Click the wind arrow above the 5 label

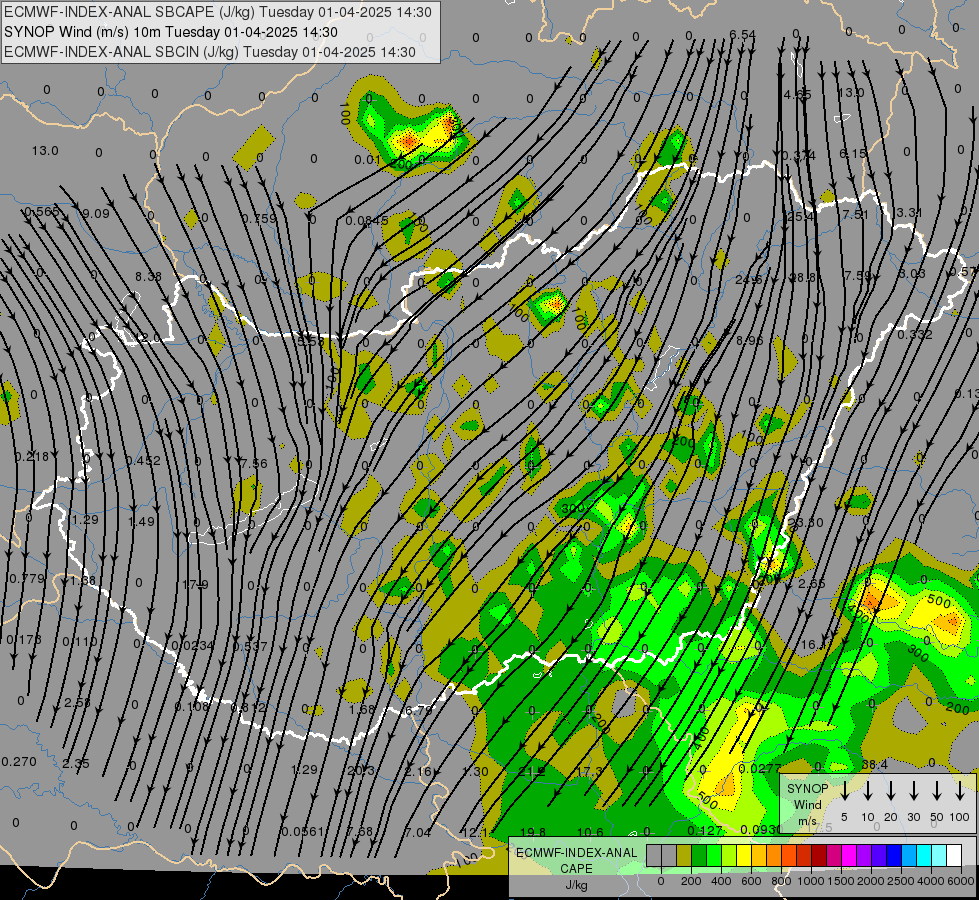845,791
